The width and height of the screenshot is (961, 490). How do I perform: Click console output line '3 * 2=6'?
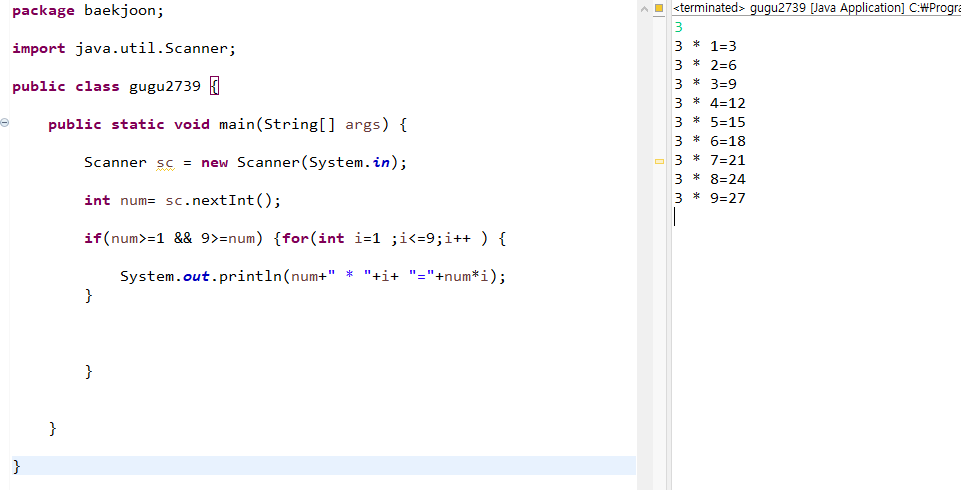pos(705,65)
